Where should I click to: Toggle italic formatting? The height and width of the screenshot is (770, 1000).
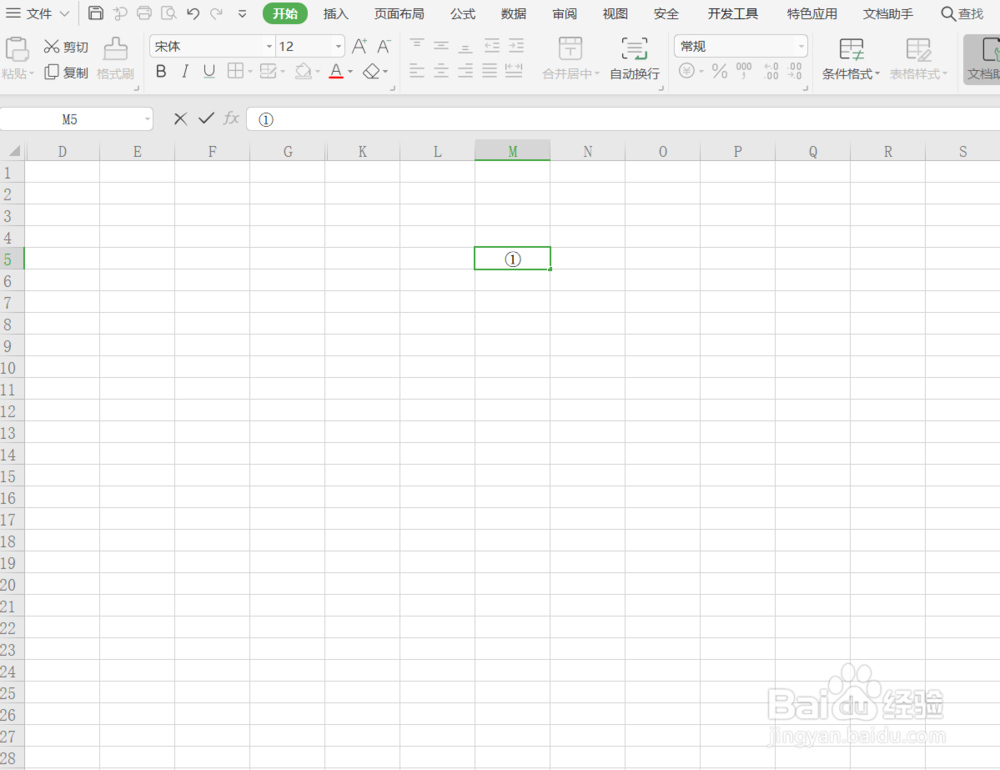click(185, 71)
